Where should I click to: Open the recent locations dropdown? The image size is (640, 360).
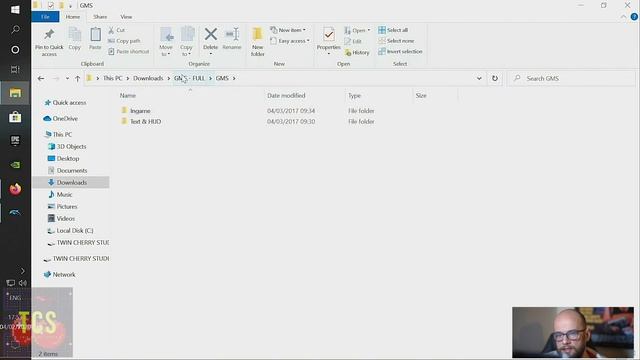tap(67, 78)
